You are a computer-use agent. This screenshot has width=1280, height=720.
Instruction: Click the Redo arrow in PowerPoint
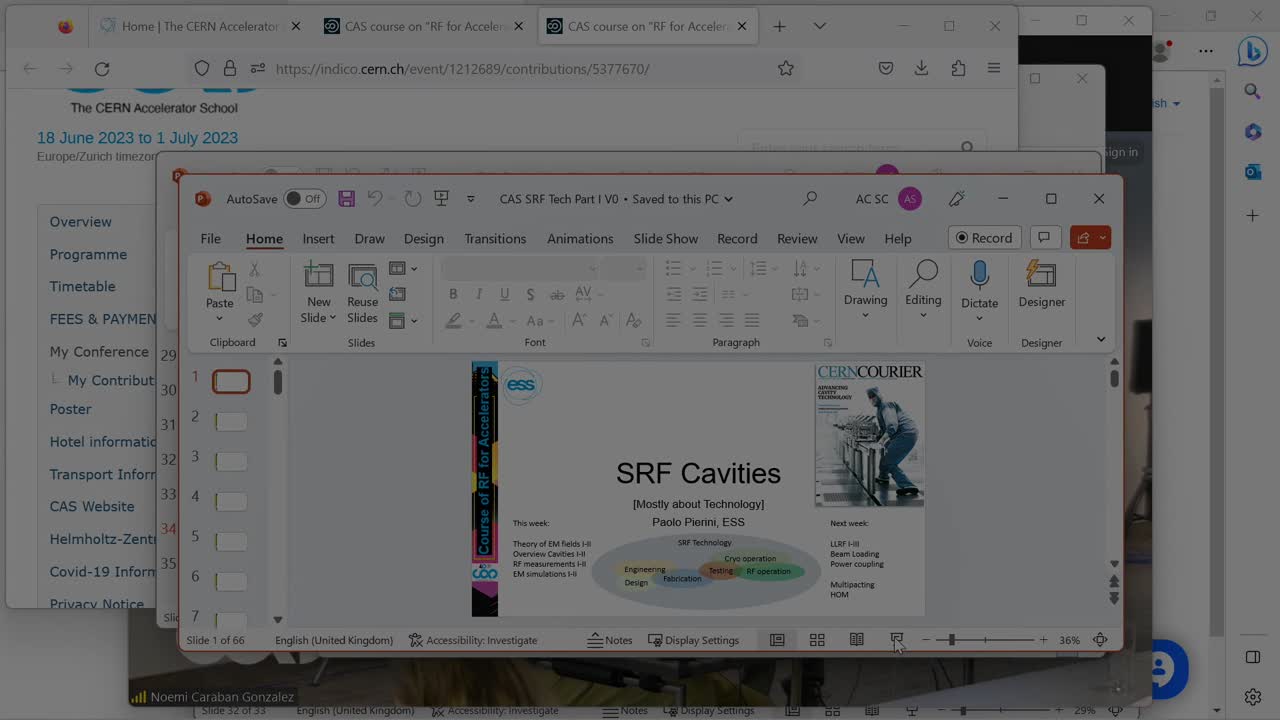[412, 199]
